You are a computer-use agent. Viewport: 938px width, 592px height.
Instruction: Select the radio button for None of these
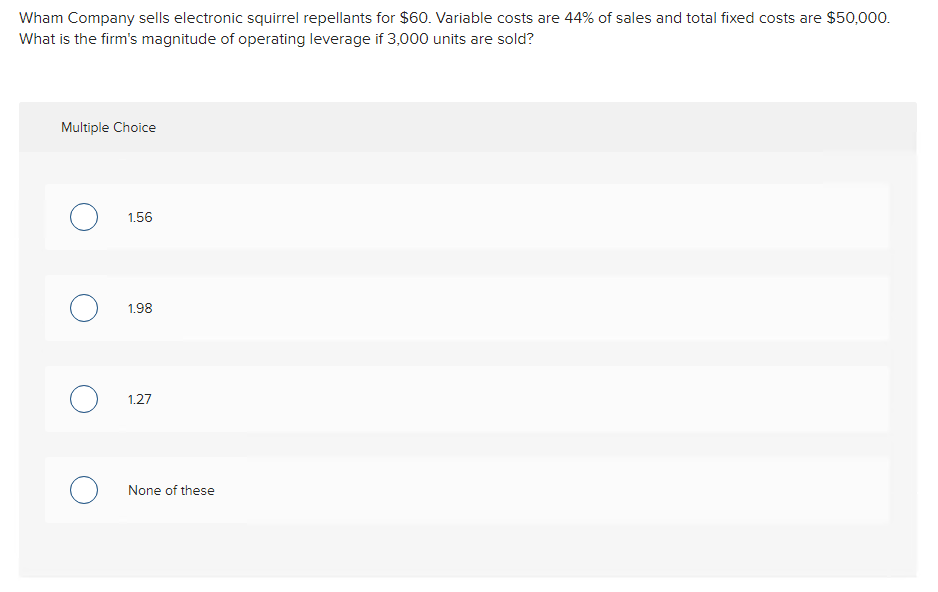point(84,490)
